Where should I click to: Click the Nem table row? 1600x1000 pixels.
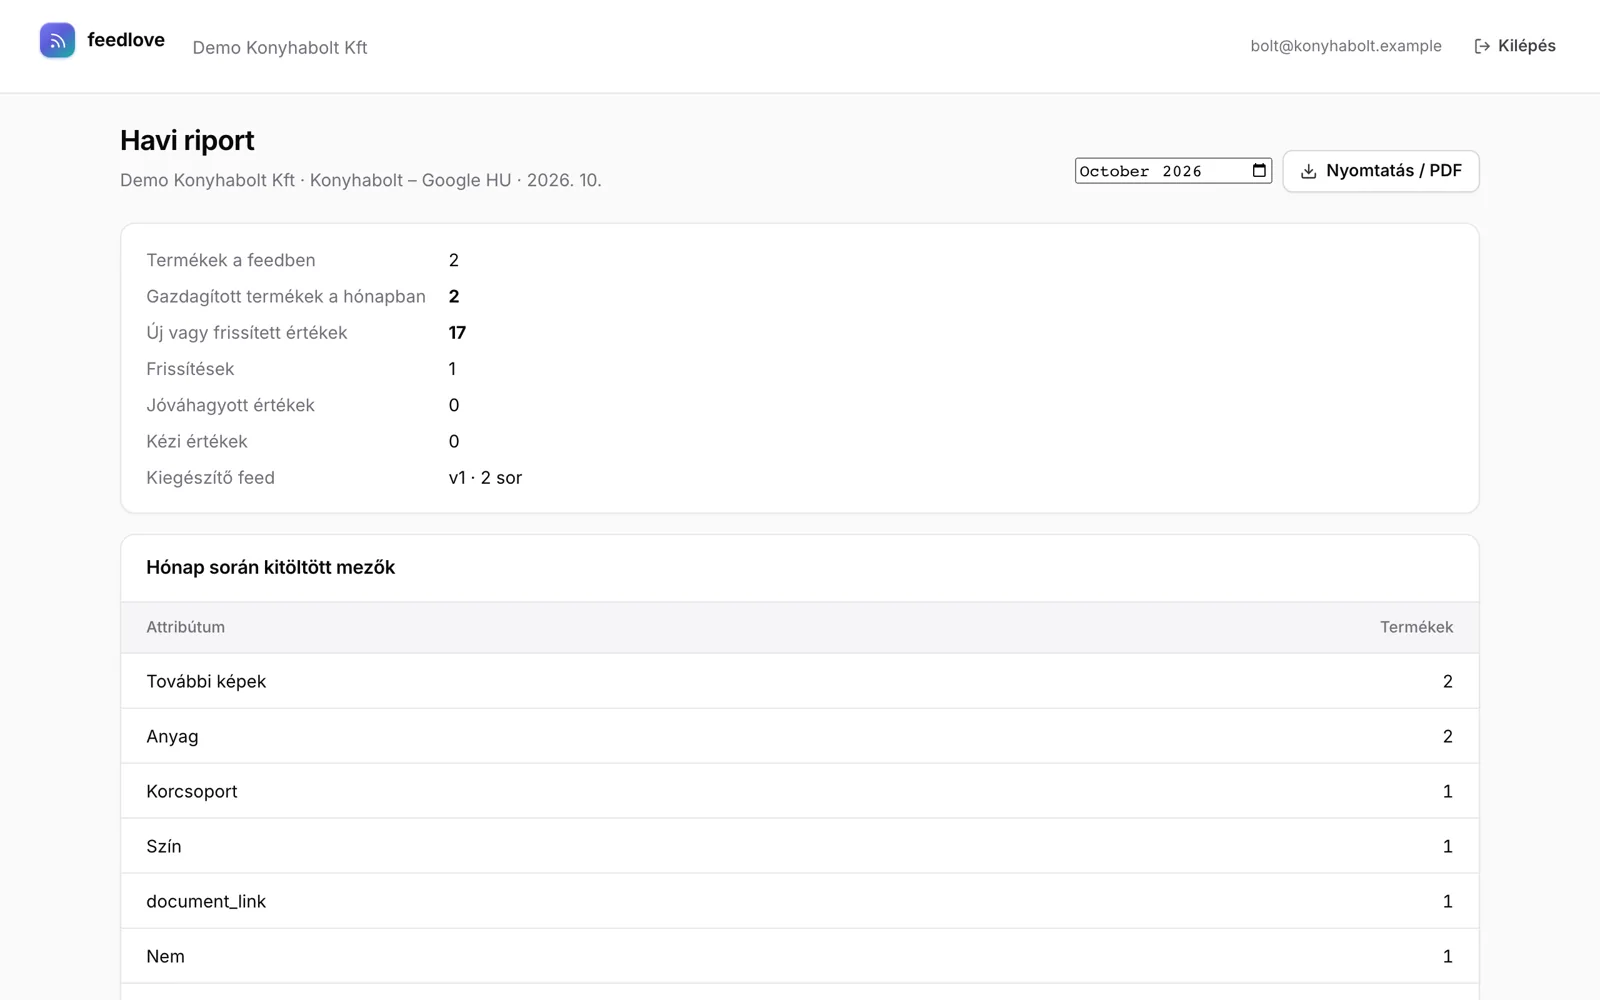pyautogui.click(x=800, y=956)
